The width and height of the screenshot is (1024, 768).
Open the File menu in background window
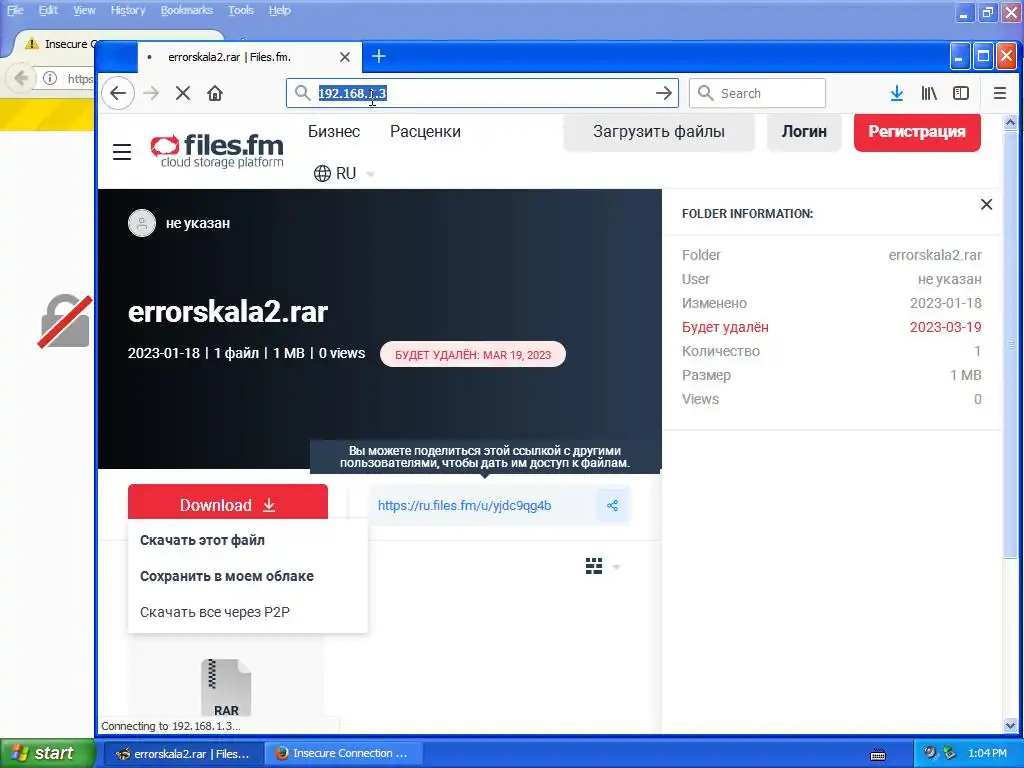click(14, 10)
